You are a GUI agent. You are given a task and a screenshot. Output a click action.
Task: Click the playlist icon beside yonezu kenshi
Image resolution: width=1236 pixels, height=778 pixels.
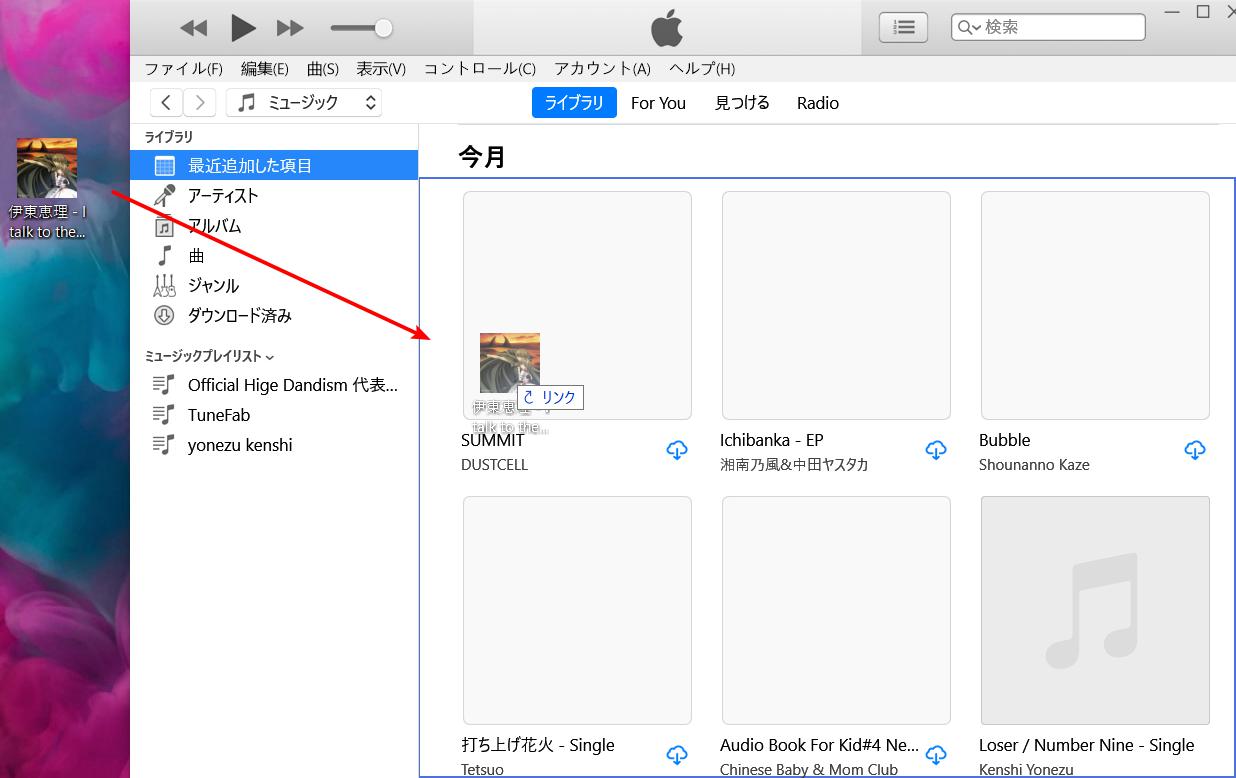(x=163, y=445)
